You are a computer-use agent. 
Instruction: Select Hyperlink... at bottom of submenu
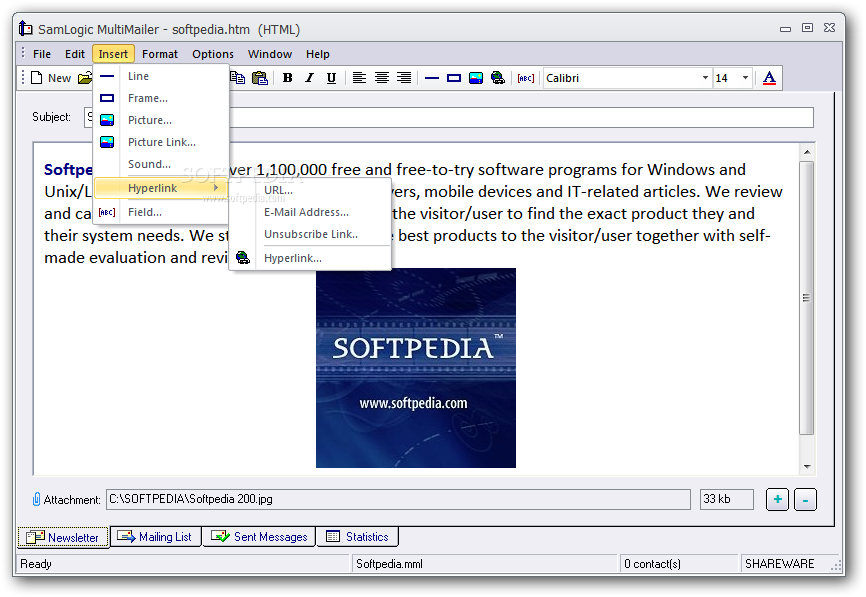[310, 258]
